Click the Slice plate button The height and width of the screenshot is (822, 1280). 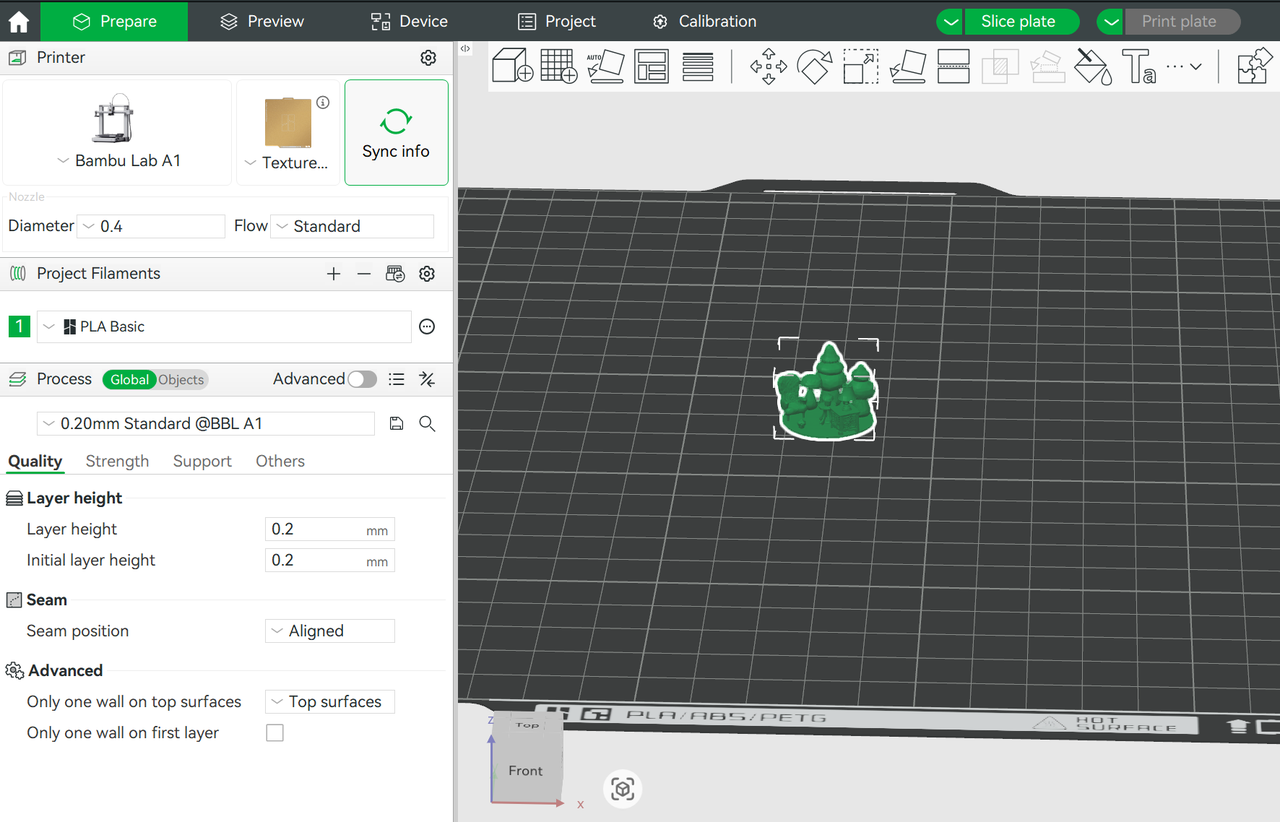tap(1022, 22)
